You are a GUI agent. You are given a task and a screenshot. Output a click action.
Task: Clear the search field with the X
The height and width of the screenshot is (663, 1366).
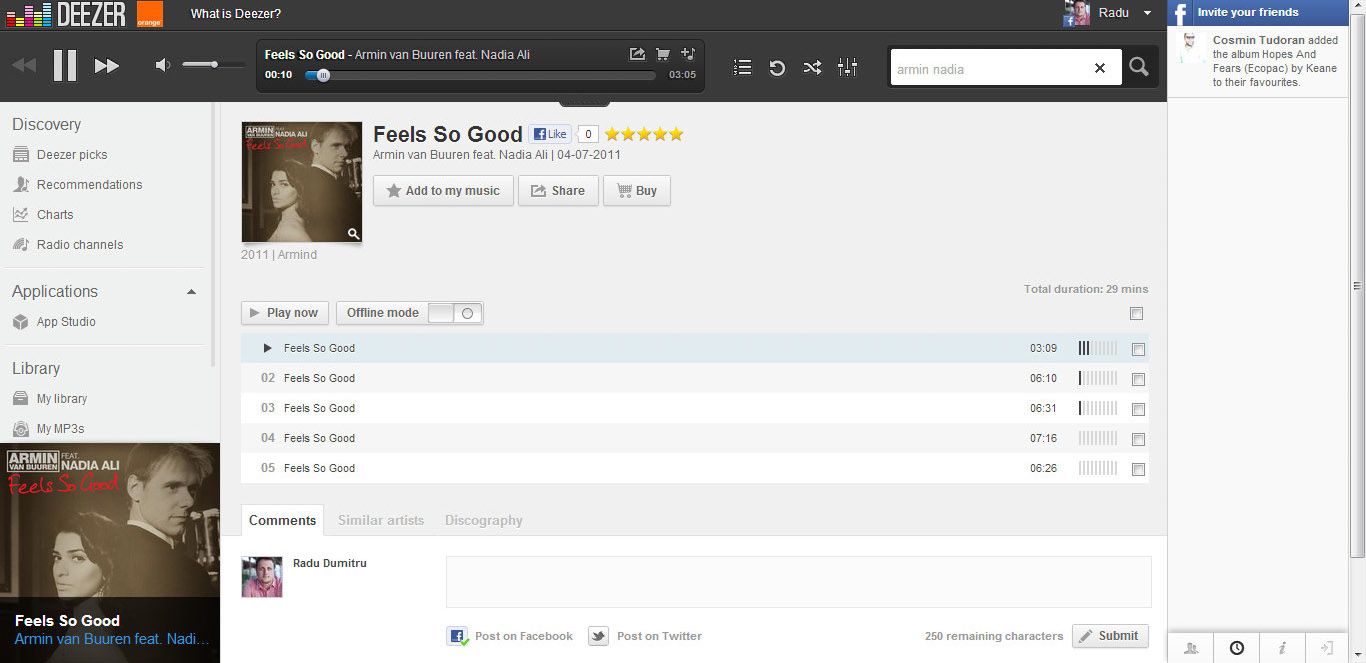[1100, 68]
